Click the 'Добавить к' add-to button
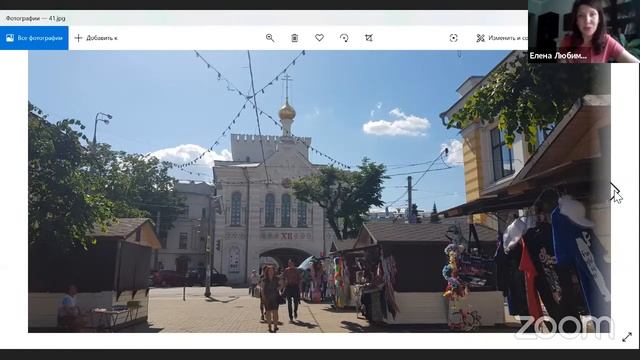Screen dimensions: 640x360 (x=96, y=38)
